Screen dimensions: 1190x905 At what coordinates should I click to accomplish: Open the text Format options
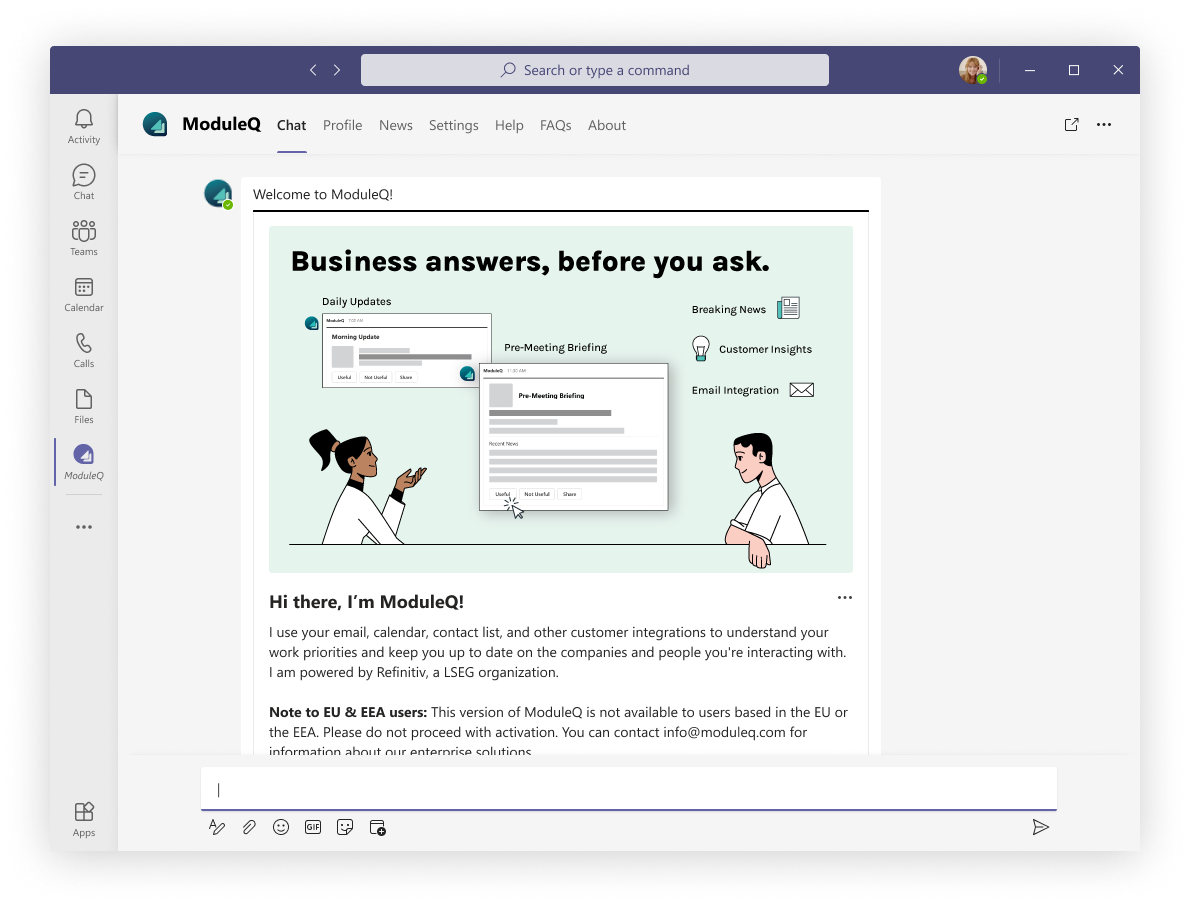point(217,827)
